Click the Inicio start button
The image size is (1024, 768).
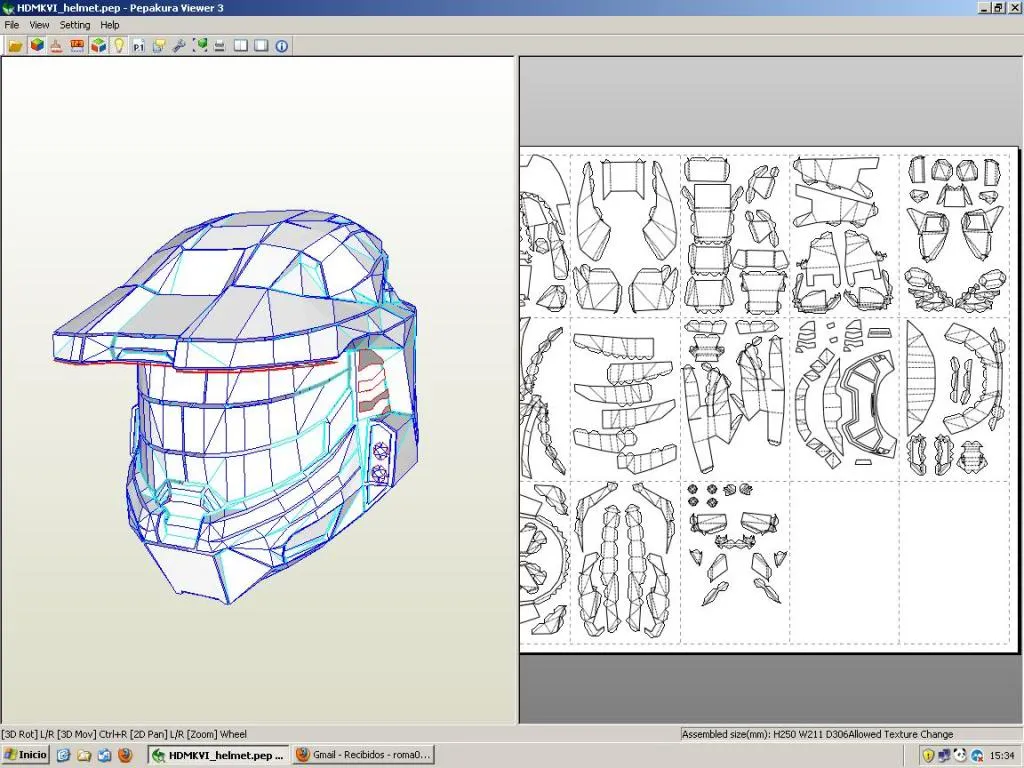[x=26, y=755]
